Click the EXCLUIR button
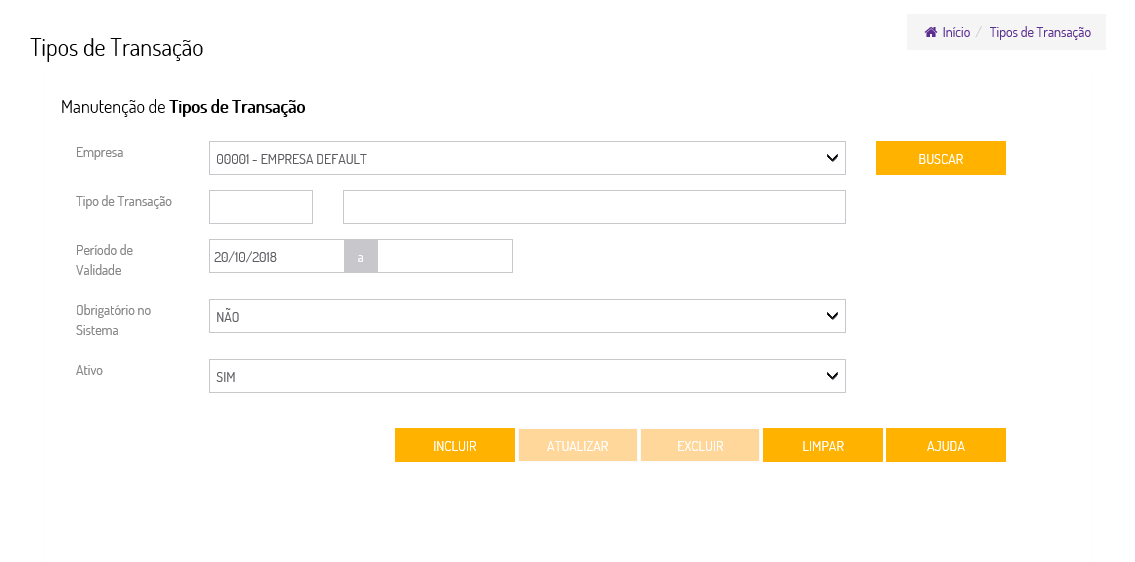This screenshot has width=1135, height=562. click(x=700, y=446)
